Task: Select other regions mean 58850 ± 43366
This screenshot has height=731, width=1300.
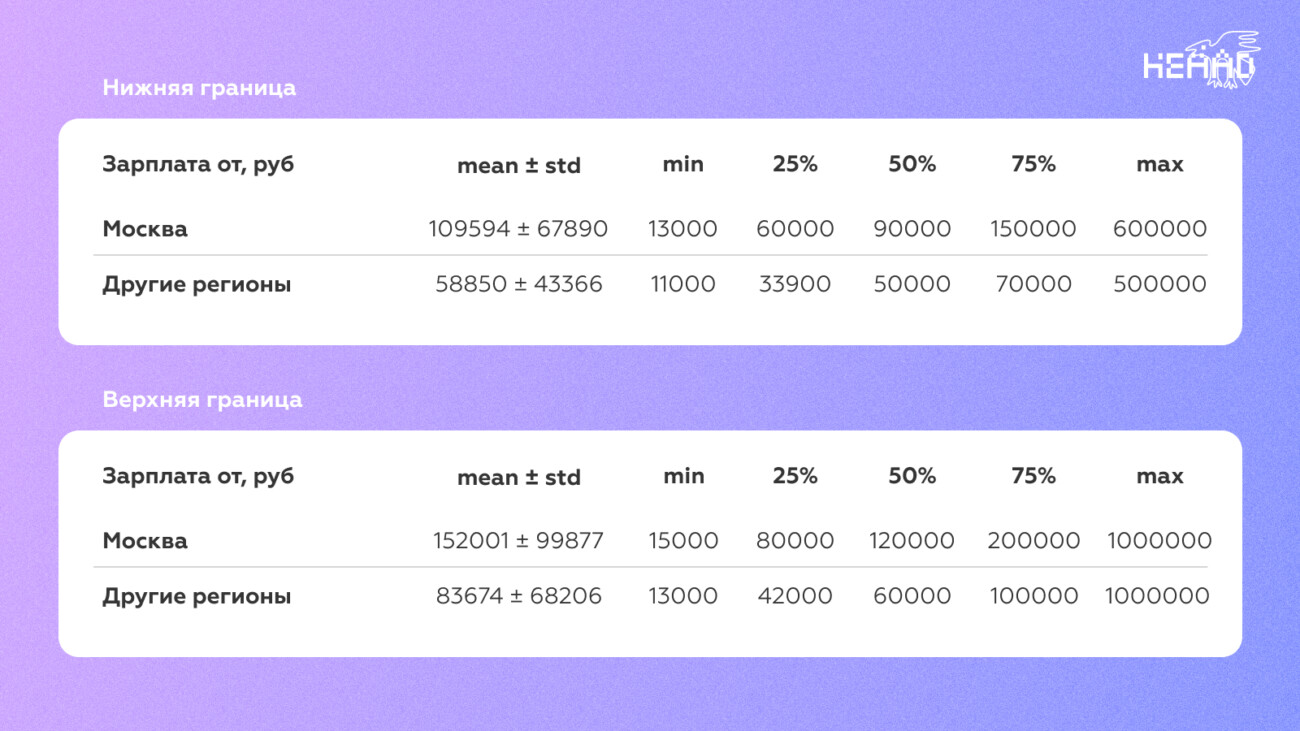Action: 518,284
